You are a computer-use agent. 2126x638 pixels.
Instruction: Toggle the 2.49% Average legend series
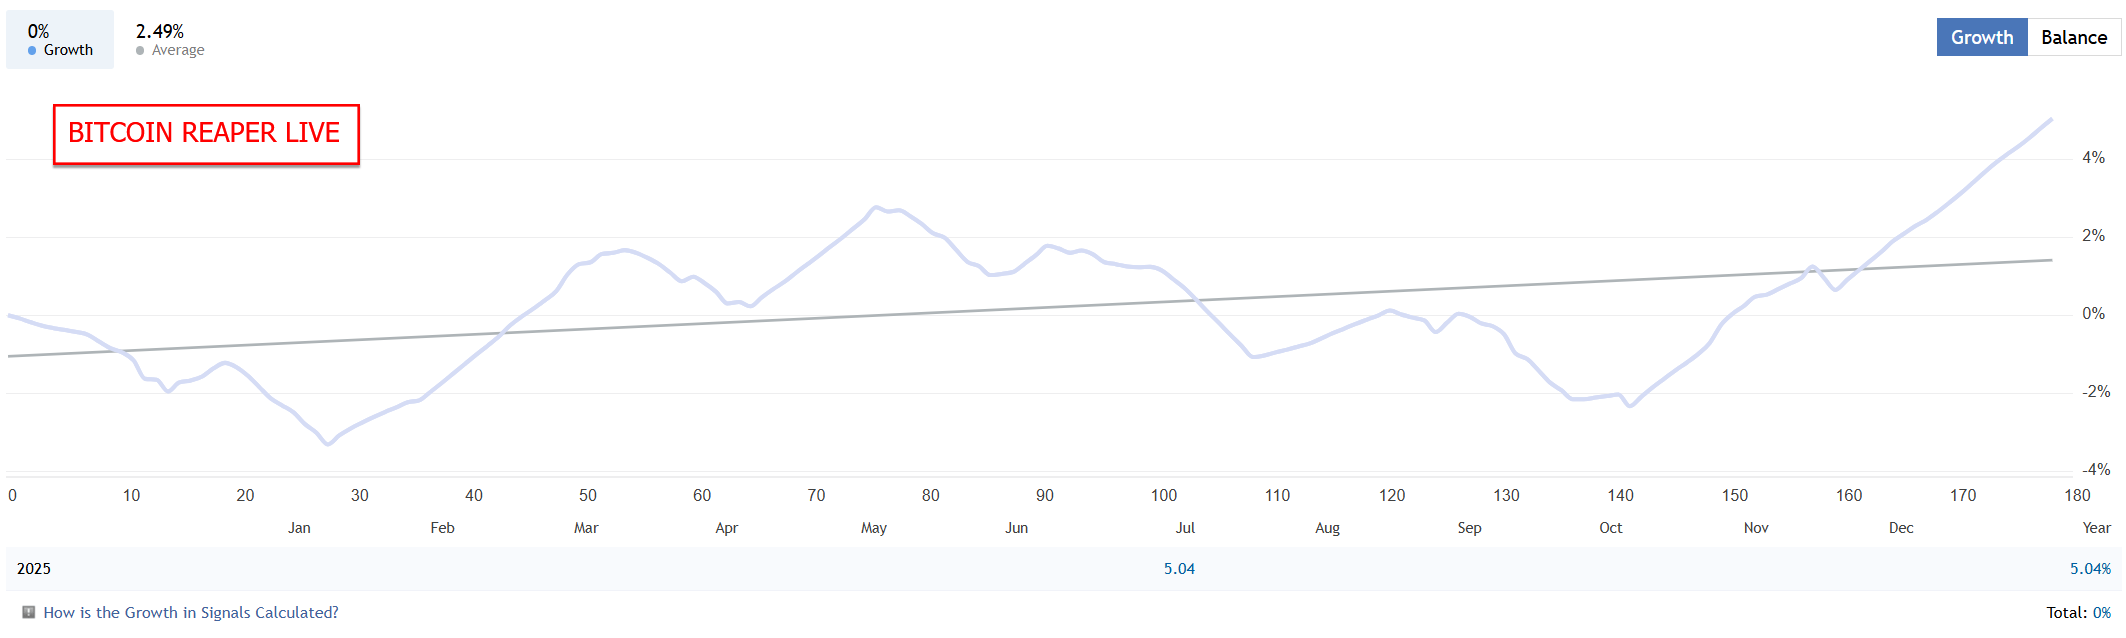pyautogui.click(x=170, y=40)
